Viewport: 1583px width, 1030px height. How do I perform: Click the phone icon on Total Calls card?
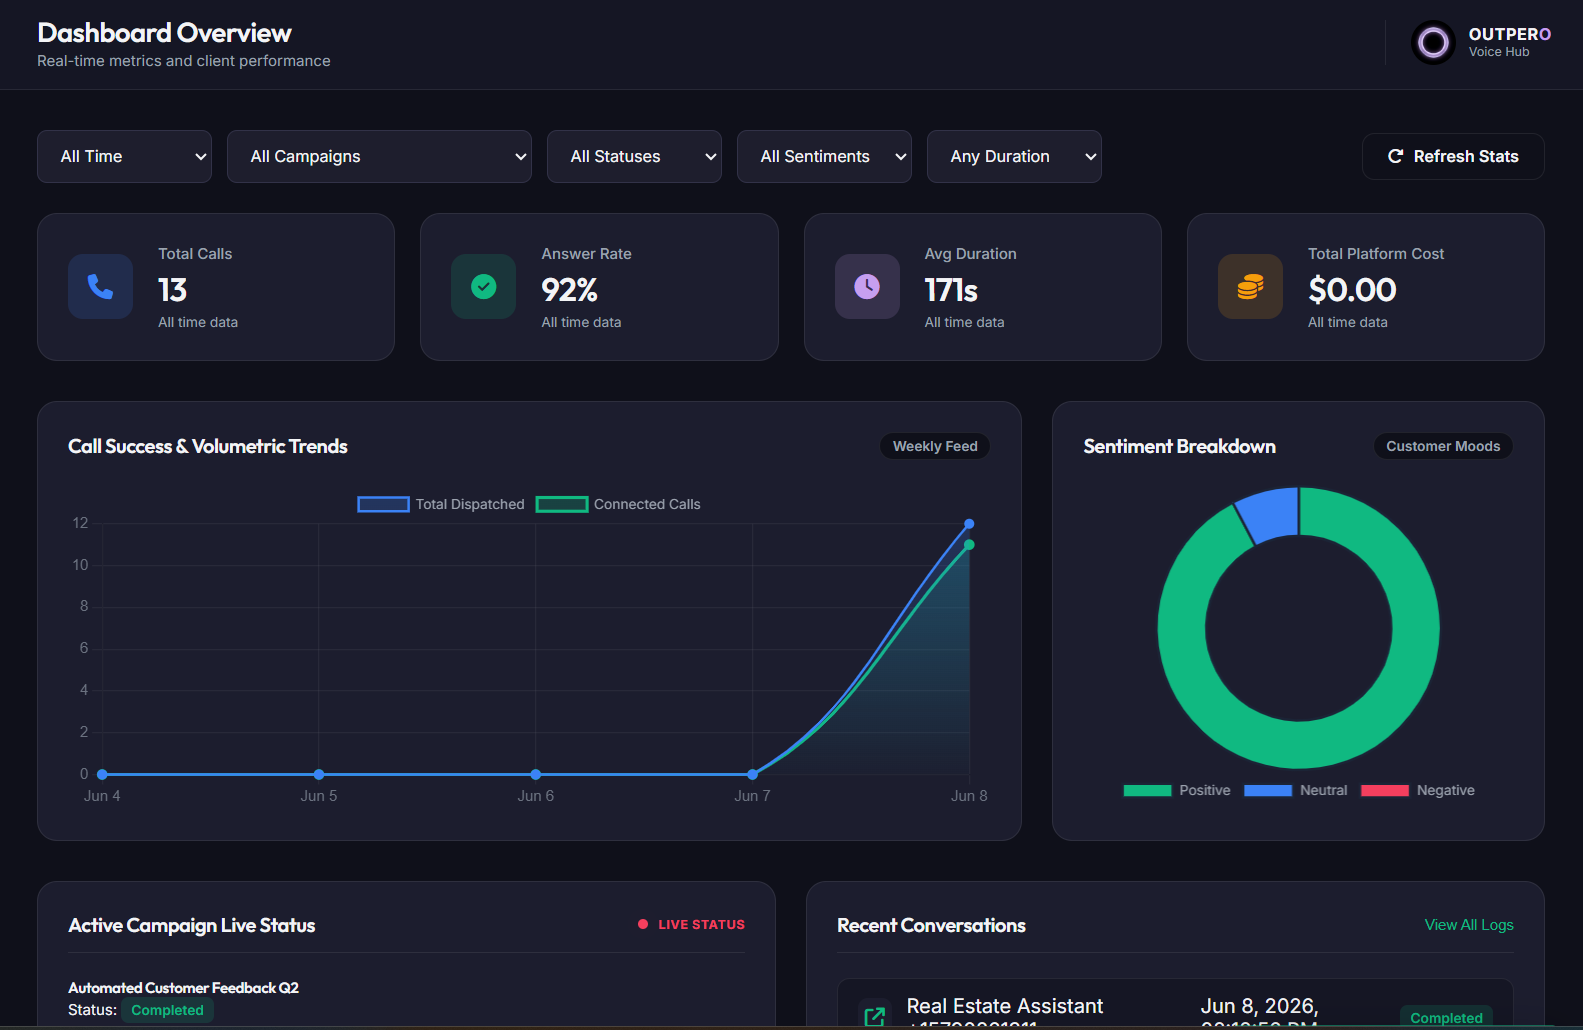(100, 287)
